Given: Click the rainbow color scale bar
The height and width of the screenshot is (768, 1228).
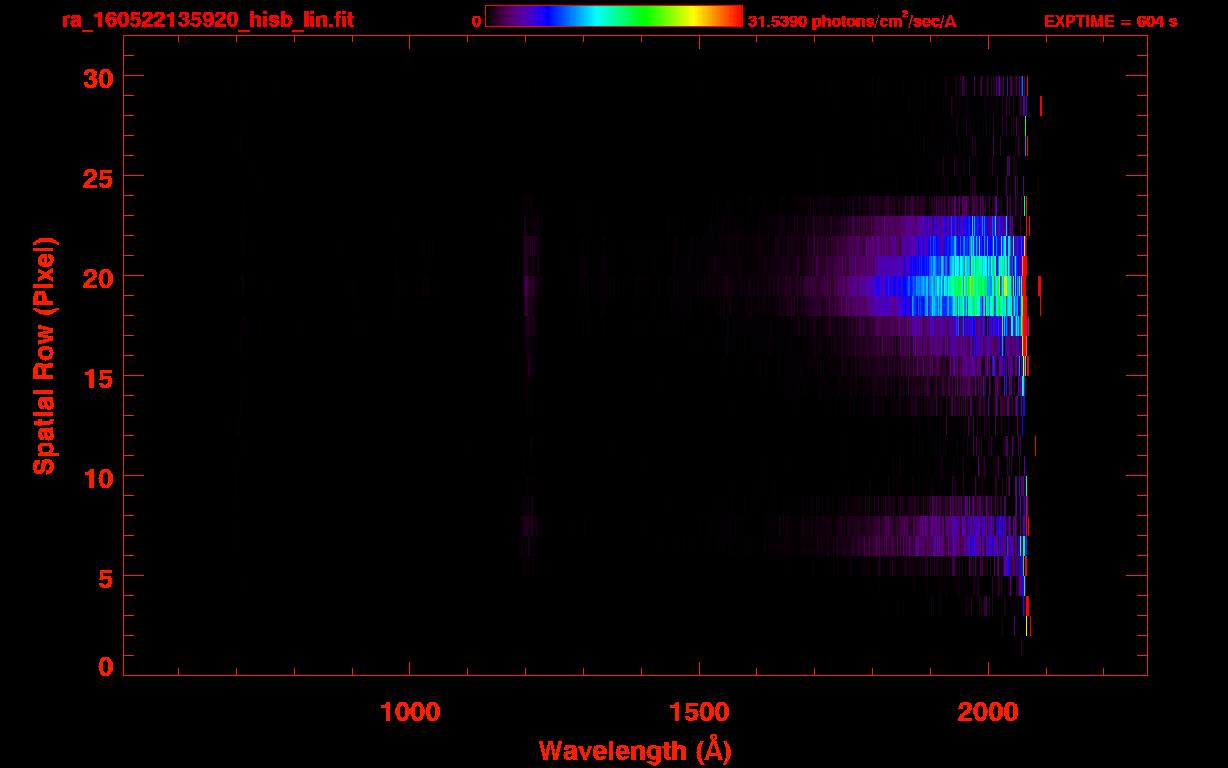Looking at the screenshot, I should pos(614,17).
